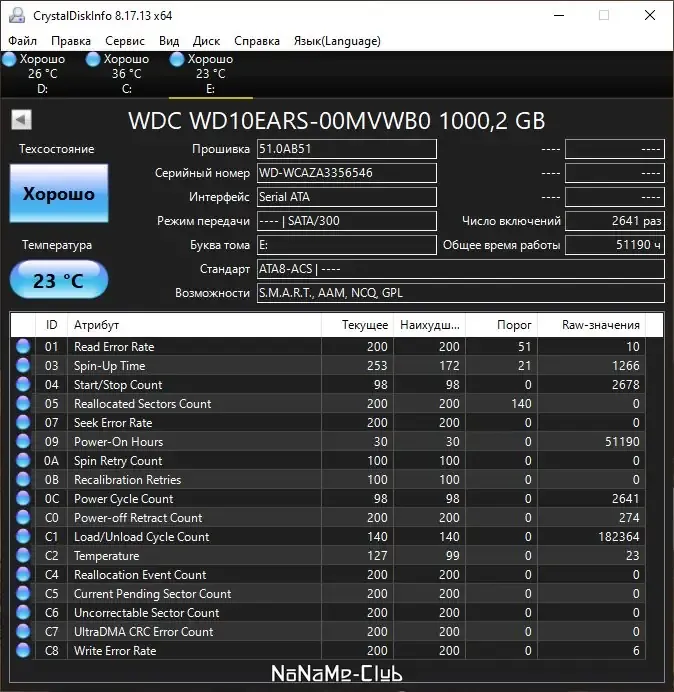Click status orb for Recalibration Retries row
This screenshot has height=692, width=674.
(23, 479)
